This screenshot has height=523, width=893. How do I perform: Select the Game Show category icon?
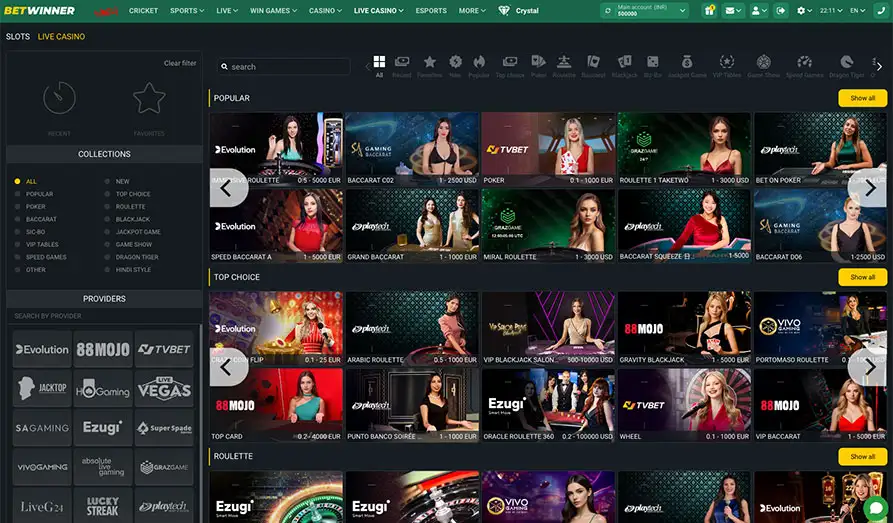coord(764,62)
